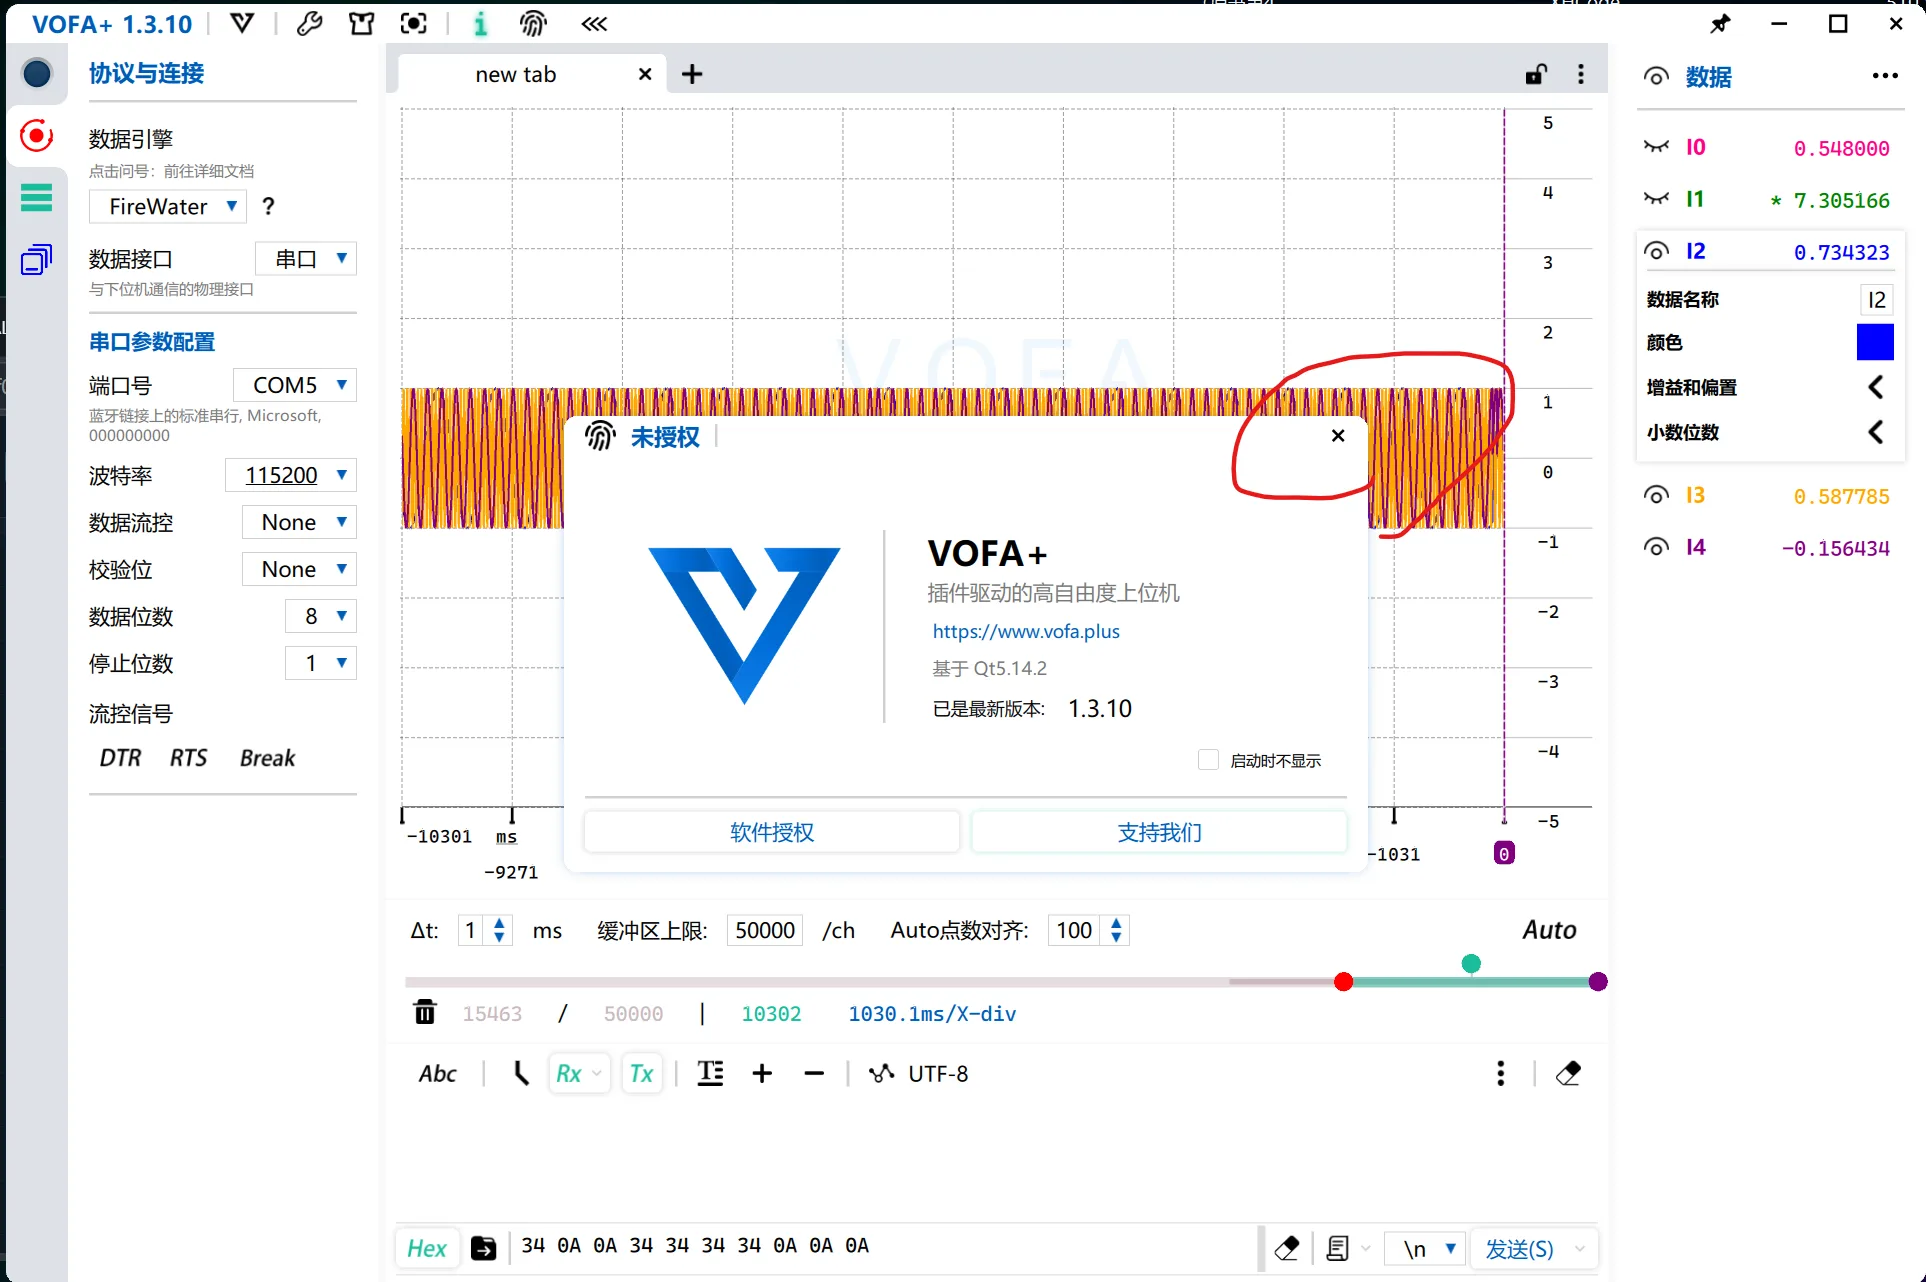Click the wrench settings icon in title bar
Screen dimensions: 1926x1282
click(309, 23)
